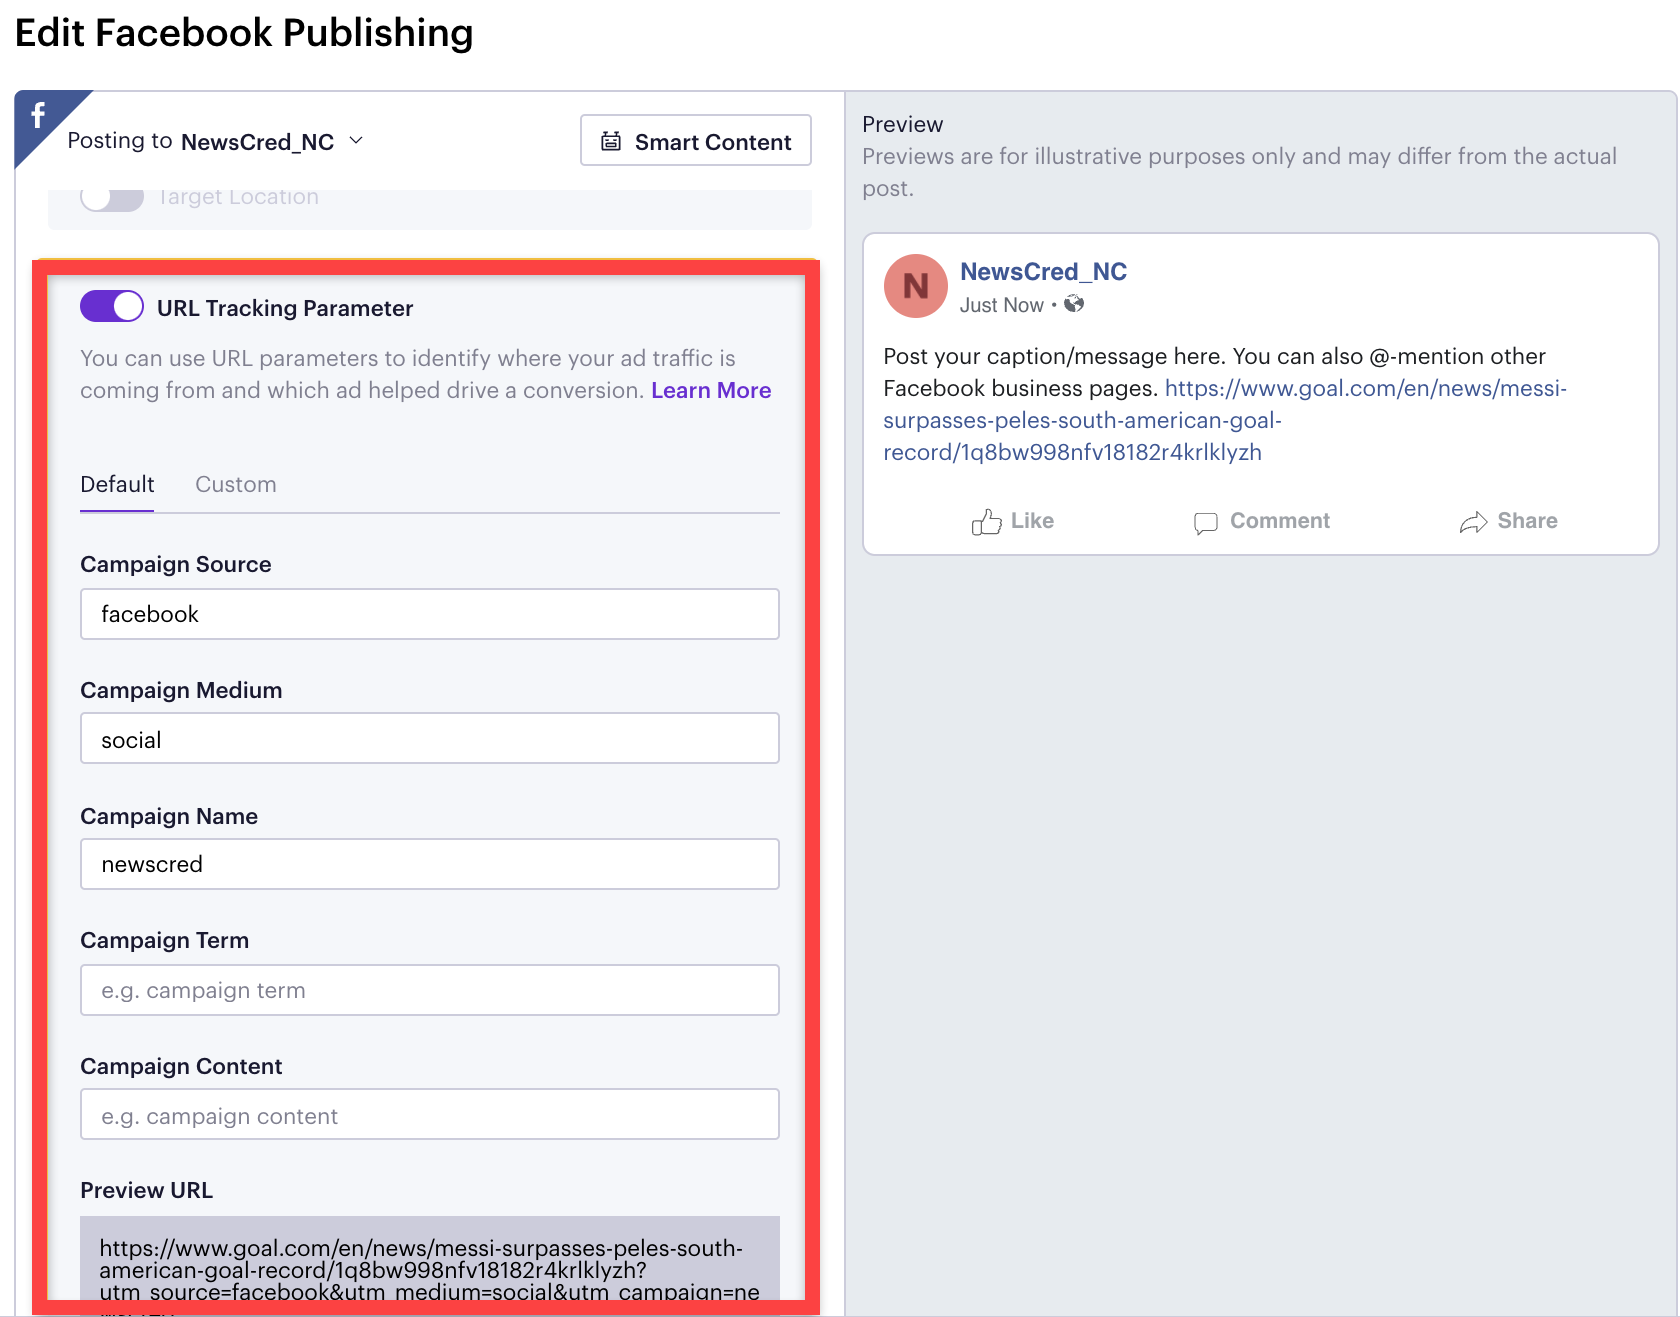
Task: Open the Smart Content button
Action: click(696, 140)
